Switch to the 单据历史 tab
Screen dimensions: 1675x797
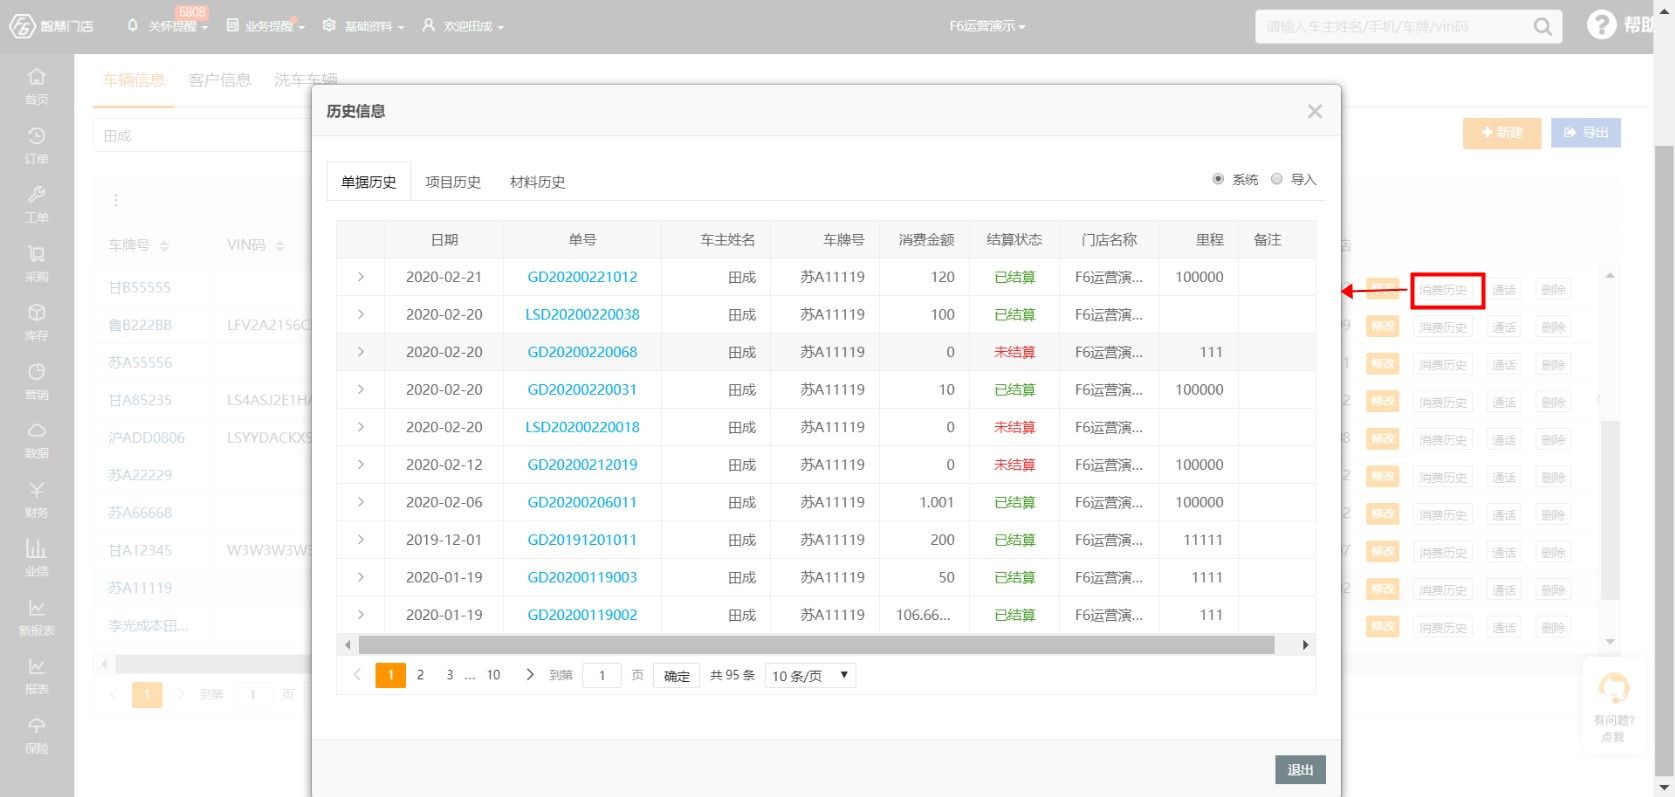(x=369, y=182)
